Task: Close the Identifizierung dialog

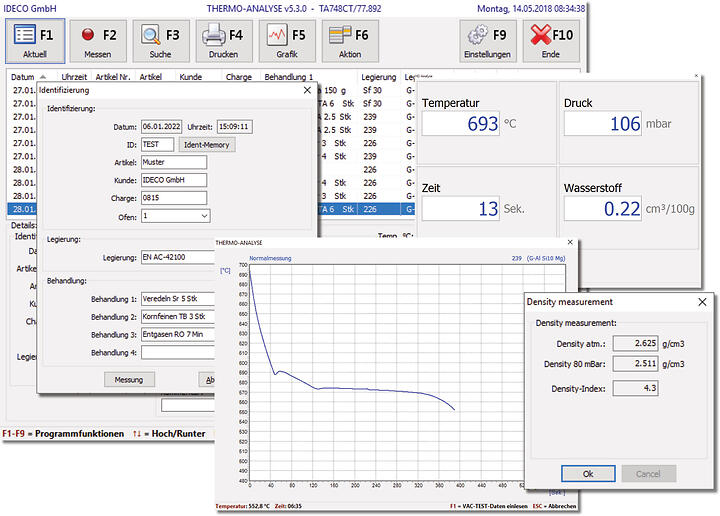Action: 306,90
